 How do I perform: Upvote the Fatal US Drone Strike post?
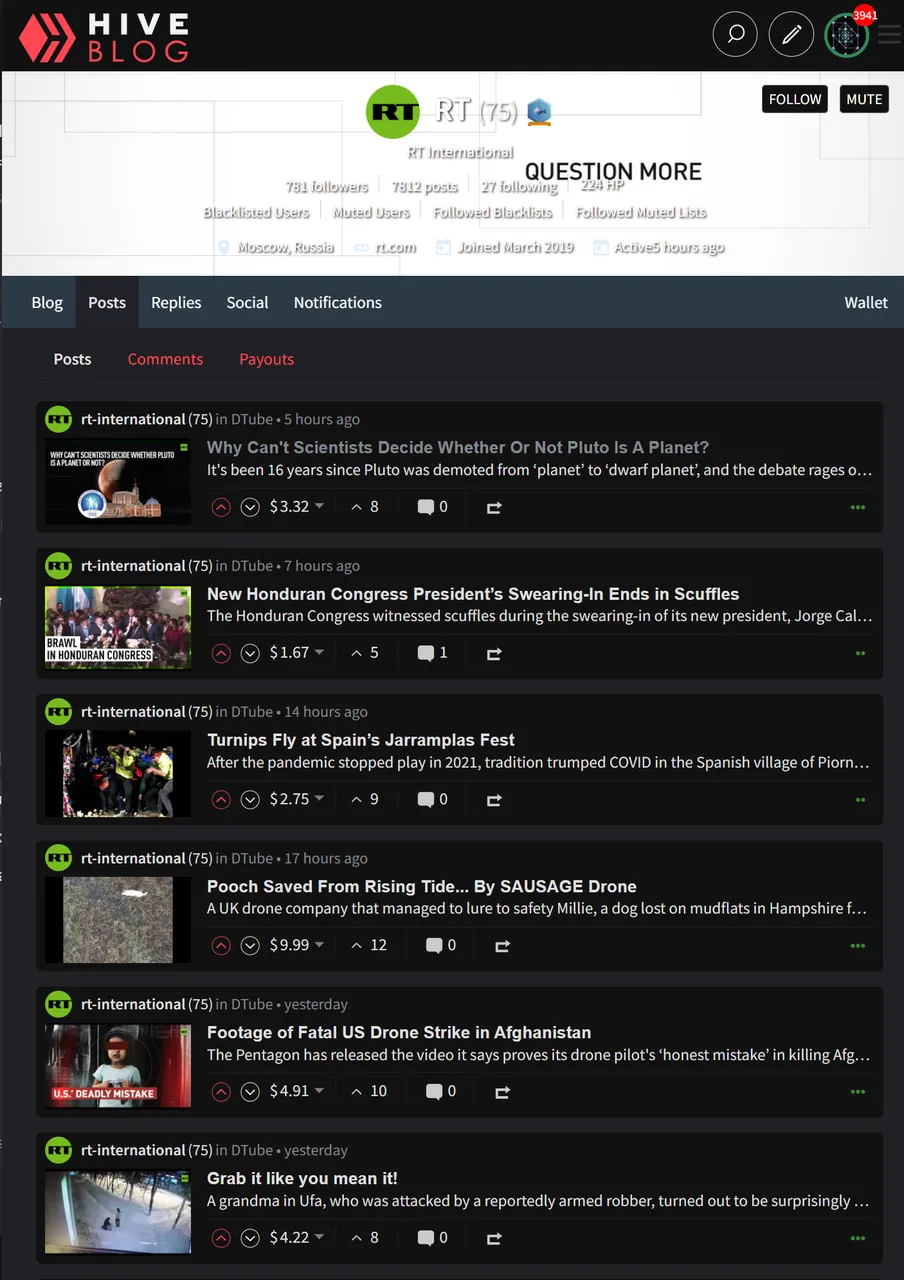[x=221, y=1091]
